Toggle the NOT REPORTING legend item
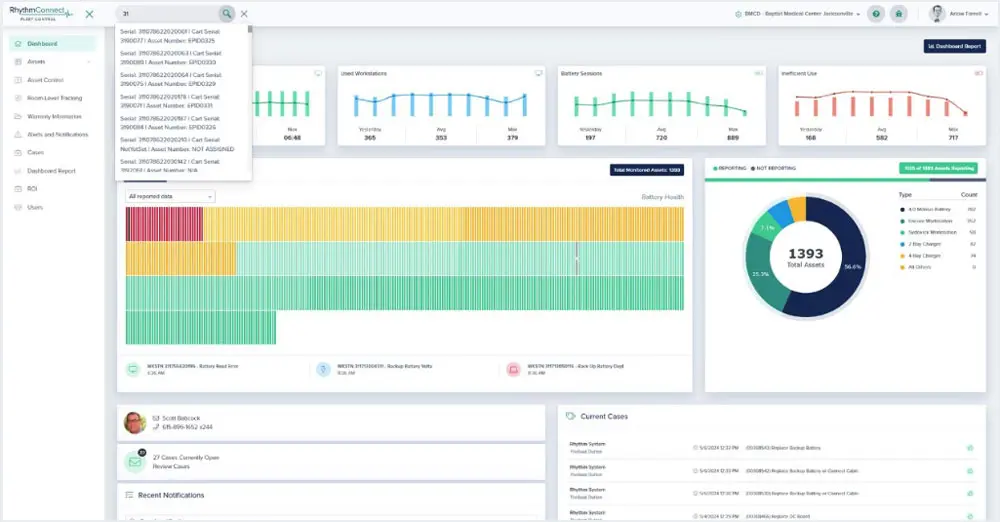 click(774, 168)
